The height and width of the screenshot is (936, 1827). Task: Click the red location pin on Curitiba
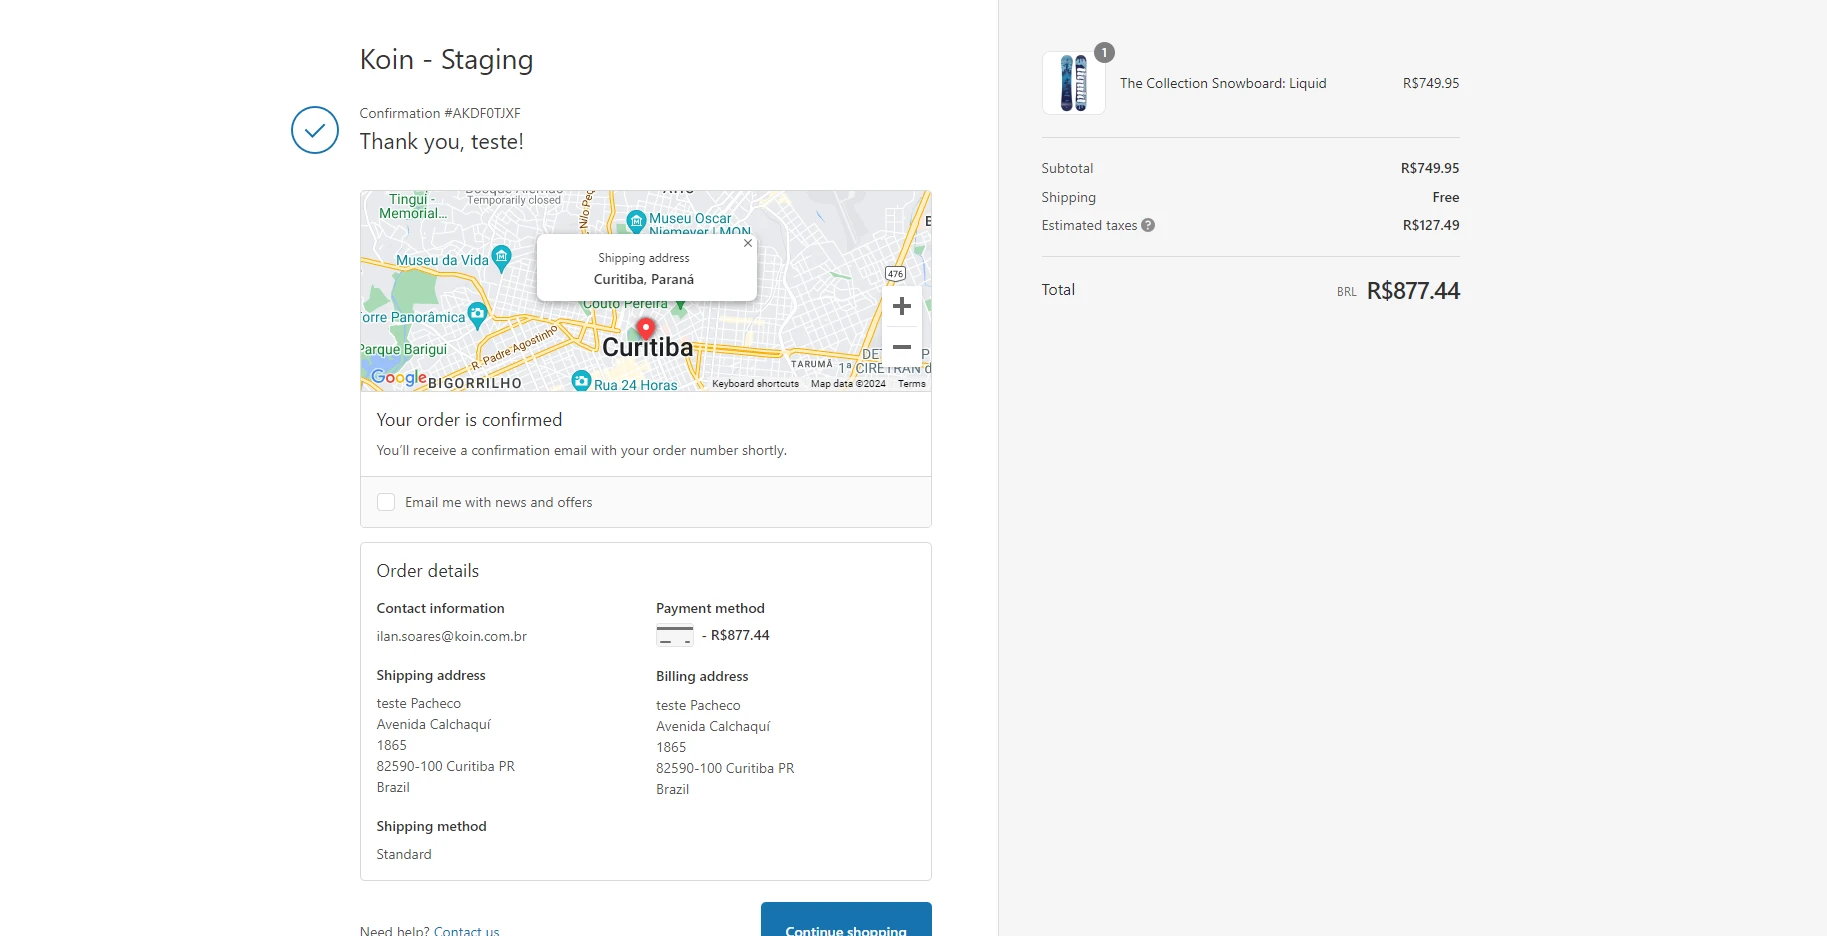[646, 328]
